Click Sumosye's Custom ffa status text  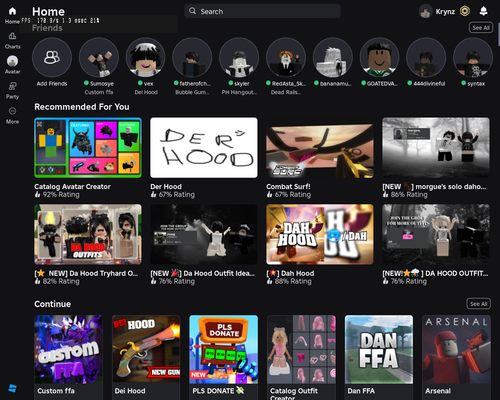tap(99, 92)
